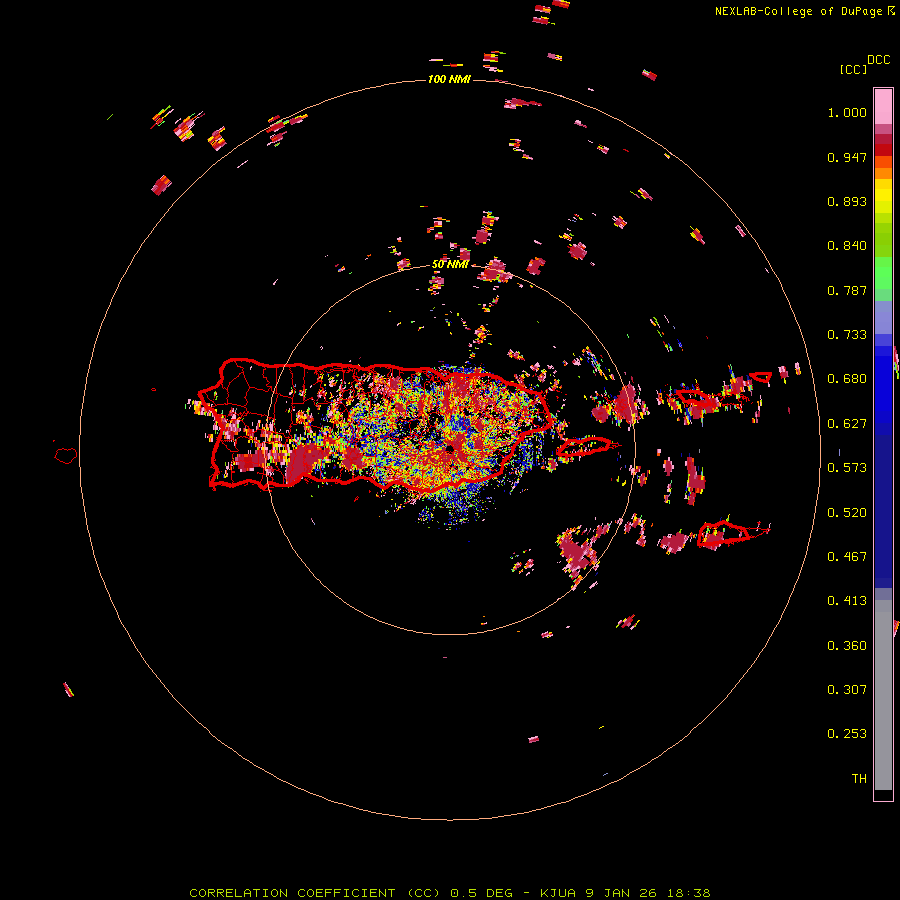Click the 0.573 value on the color scale
Screen dimensions: 900x900
click(847, 468)
